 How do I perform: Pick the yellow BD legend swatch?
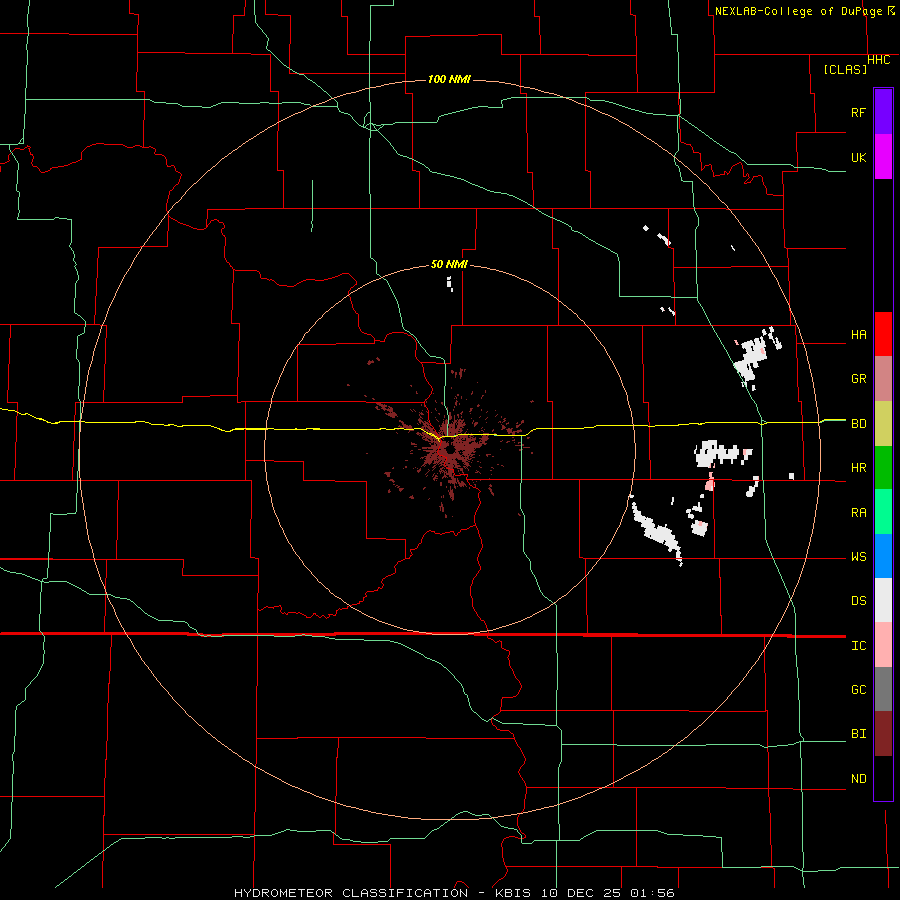883,424
